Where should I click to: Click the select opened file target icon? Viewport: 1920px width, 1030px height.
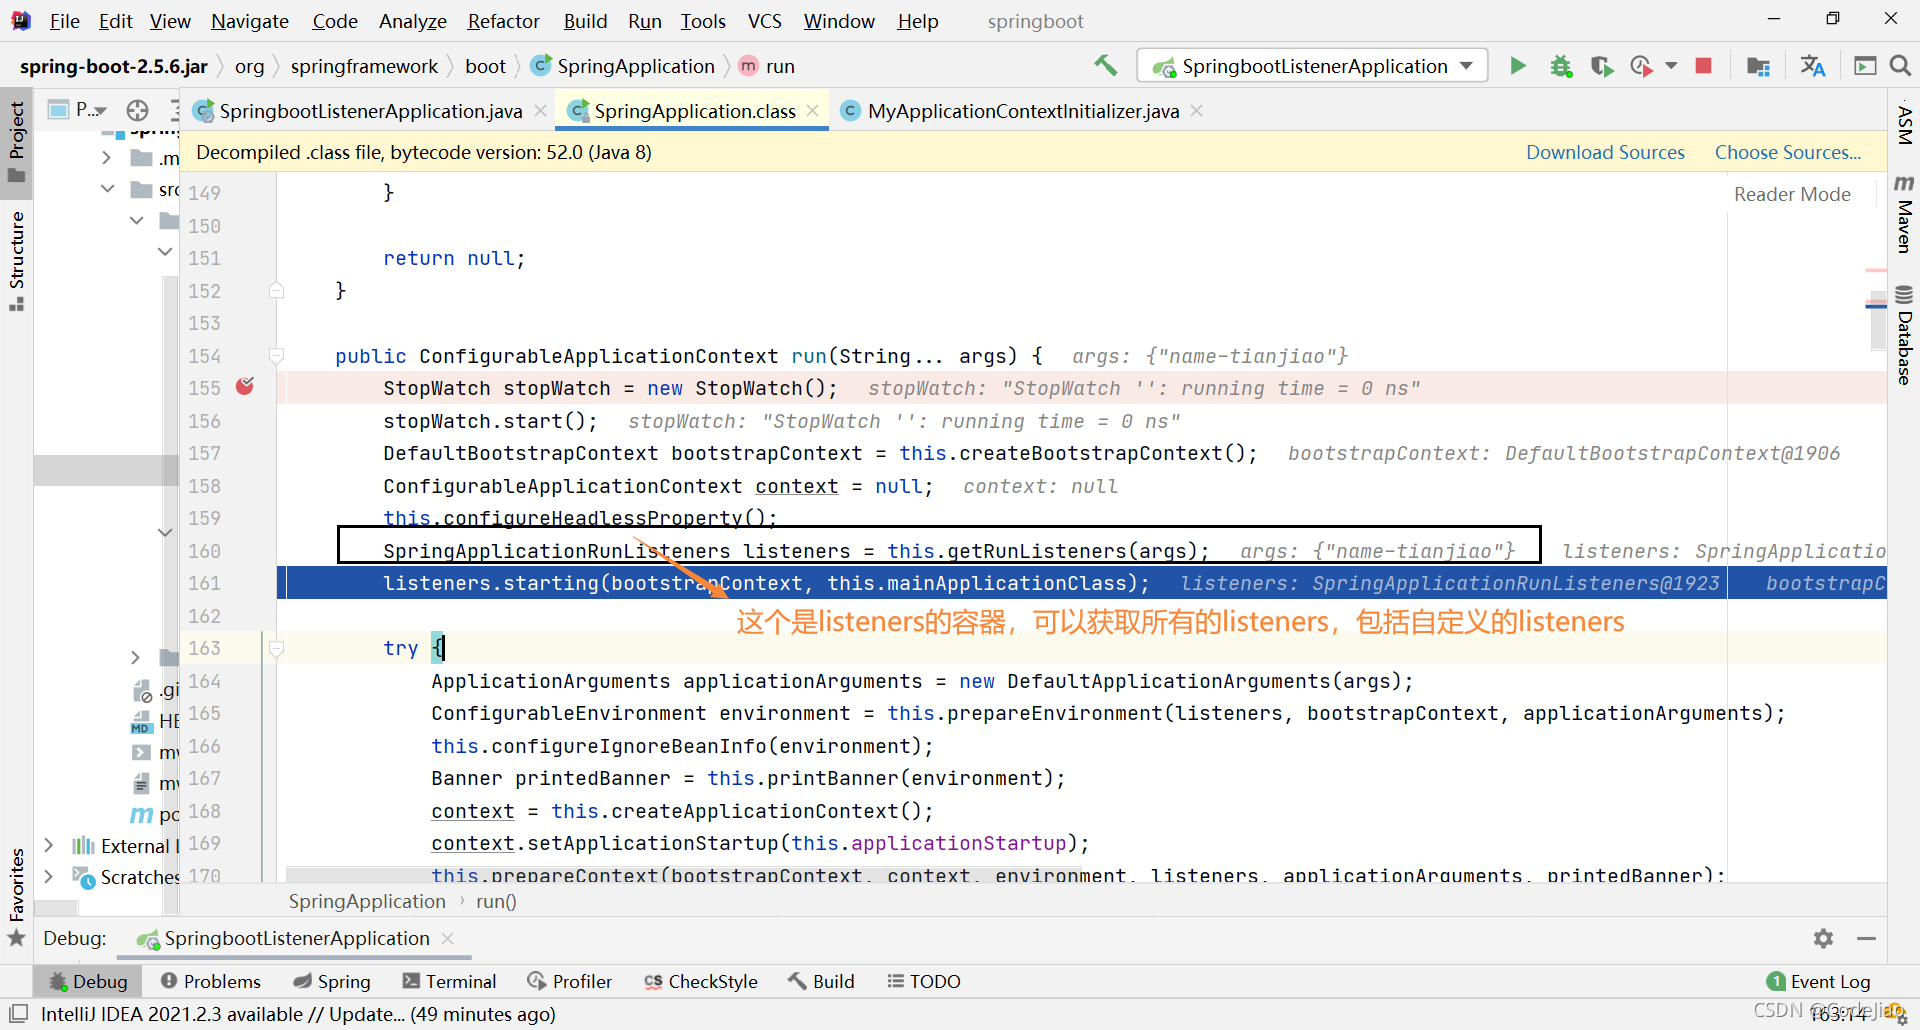pyautogui.click(x=138, y=110)
